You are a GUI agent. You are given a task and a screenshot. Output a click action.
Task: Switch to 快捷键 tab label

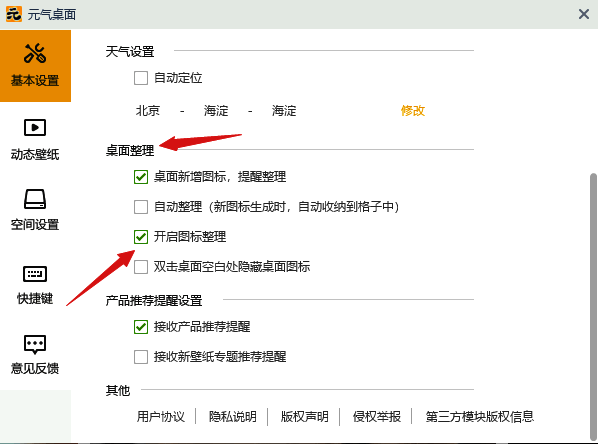point(35,298)
